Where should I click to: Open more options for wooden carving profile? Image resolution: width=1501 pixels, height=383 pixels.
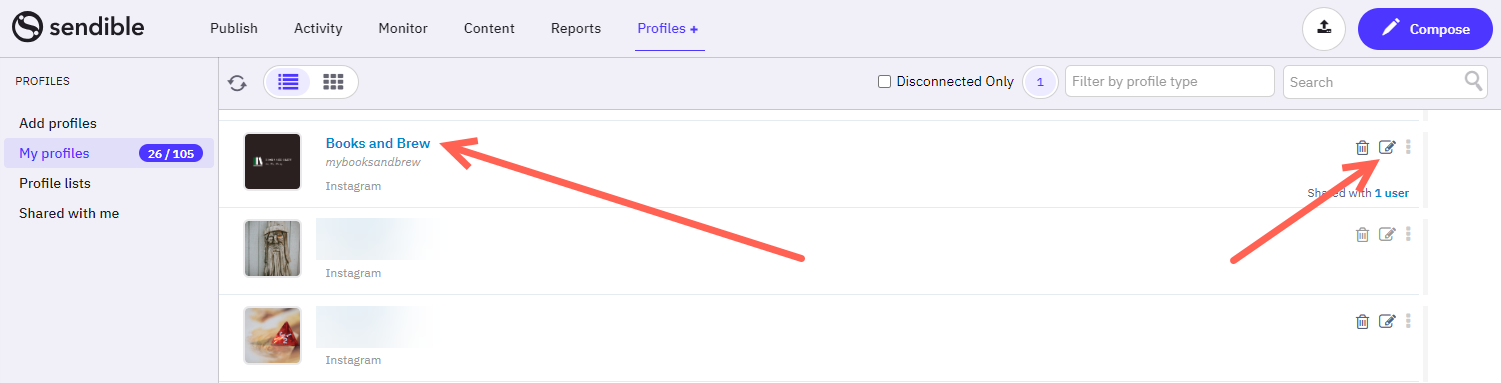click(x=1408, y=234)
